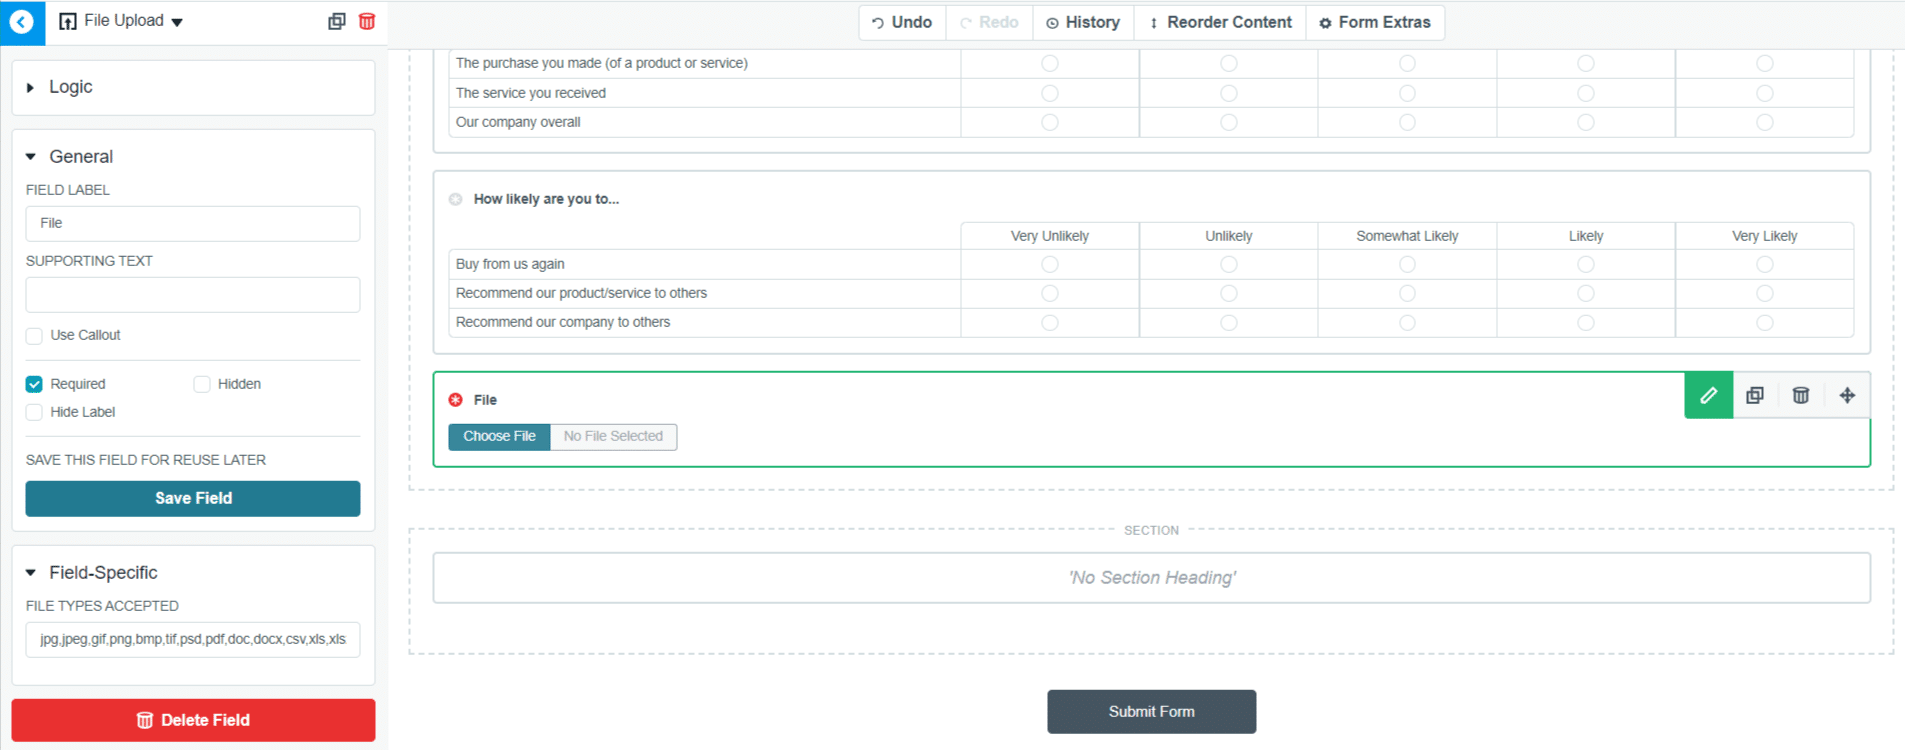This screenshot has width=1905, height=750.
Task: Select Very Likely for Recommend our company to others
Action: (1765, 323)
